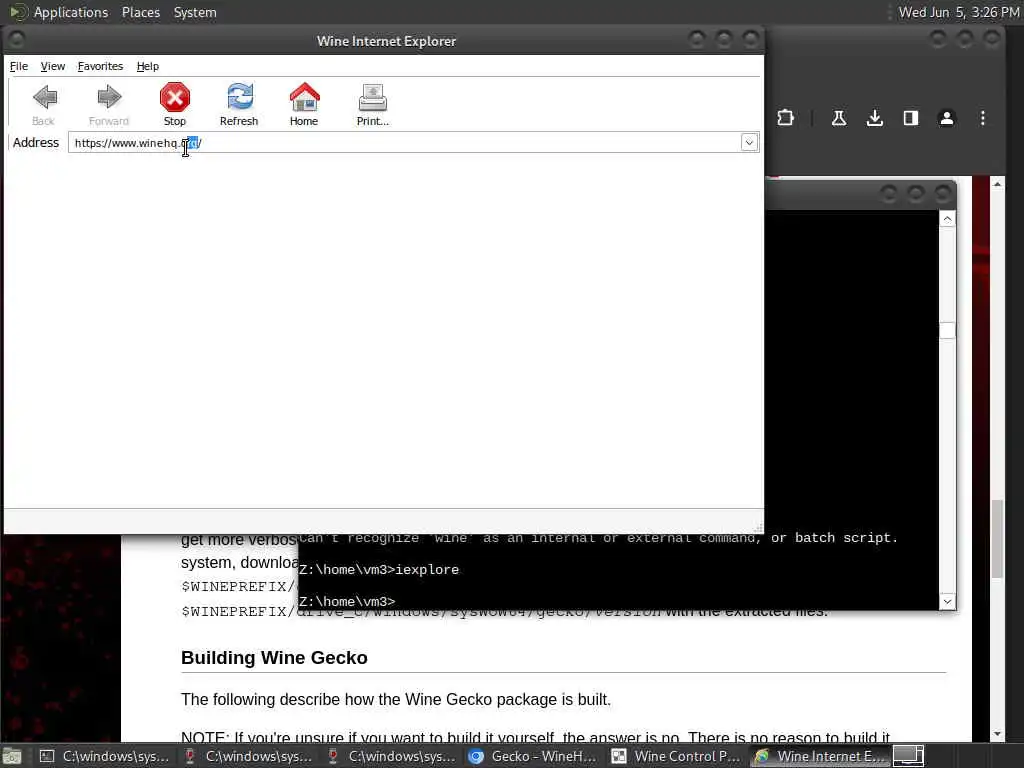
Task: Switch to third C:\windows\sys... taskbar window
Action: [x=391, y=756]
